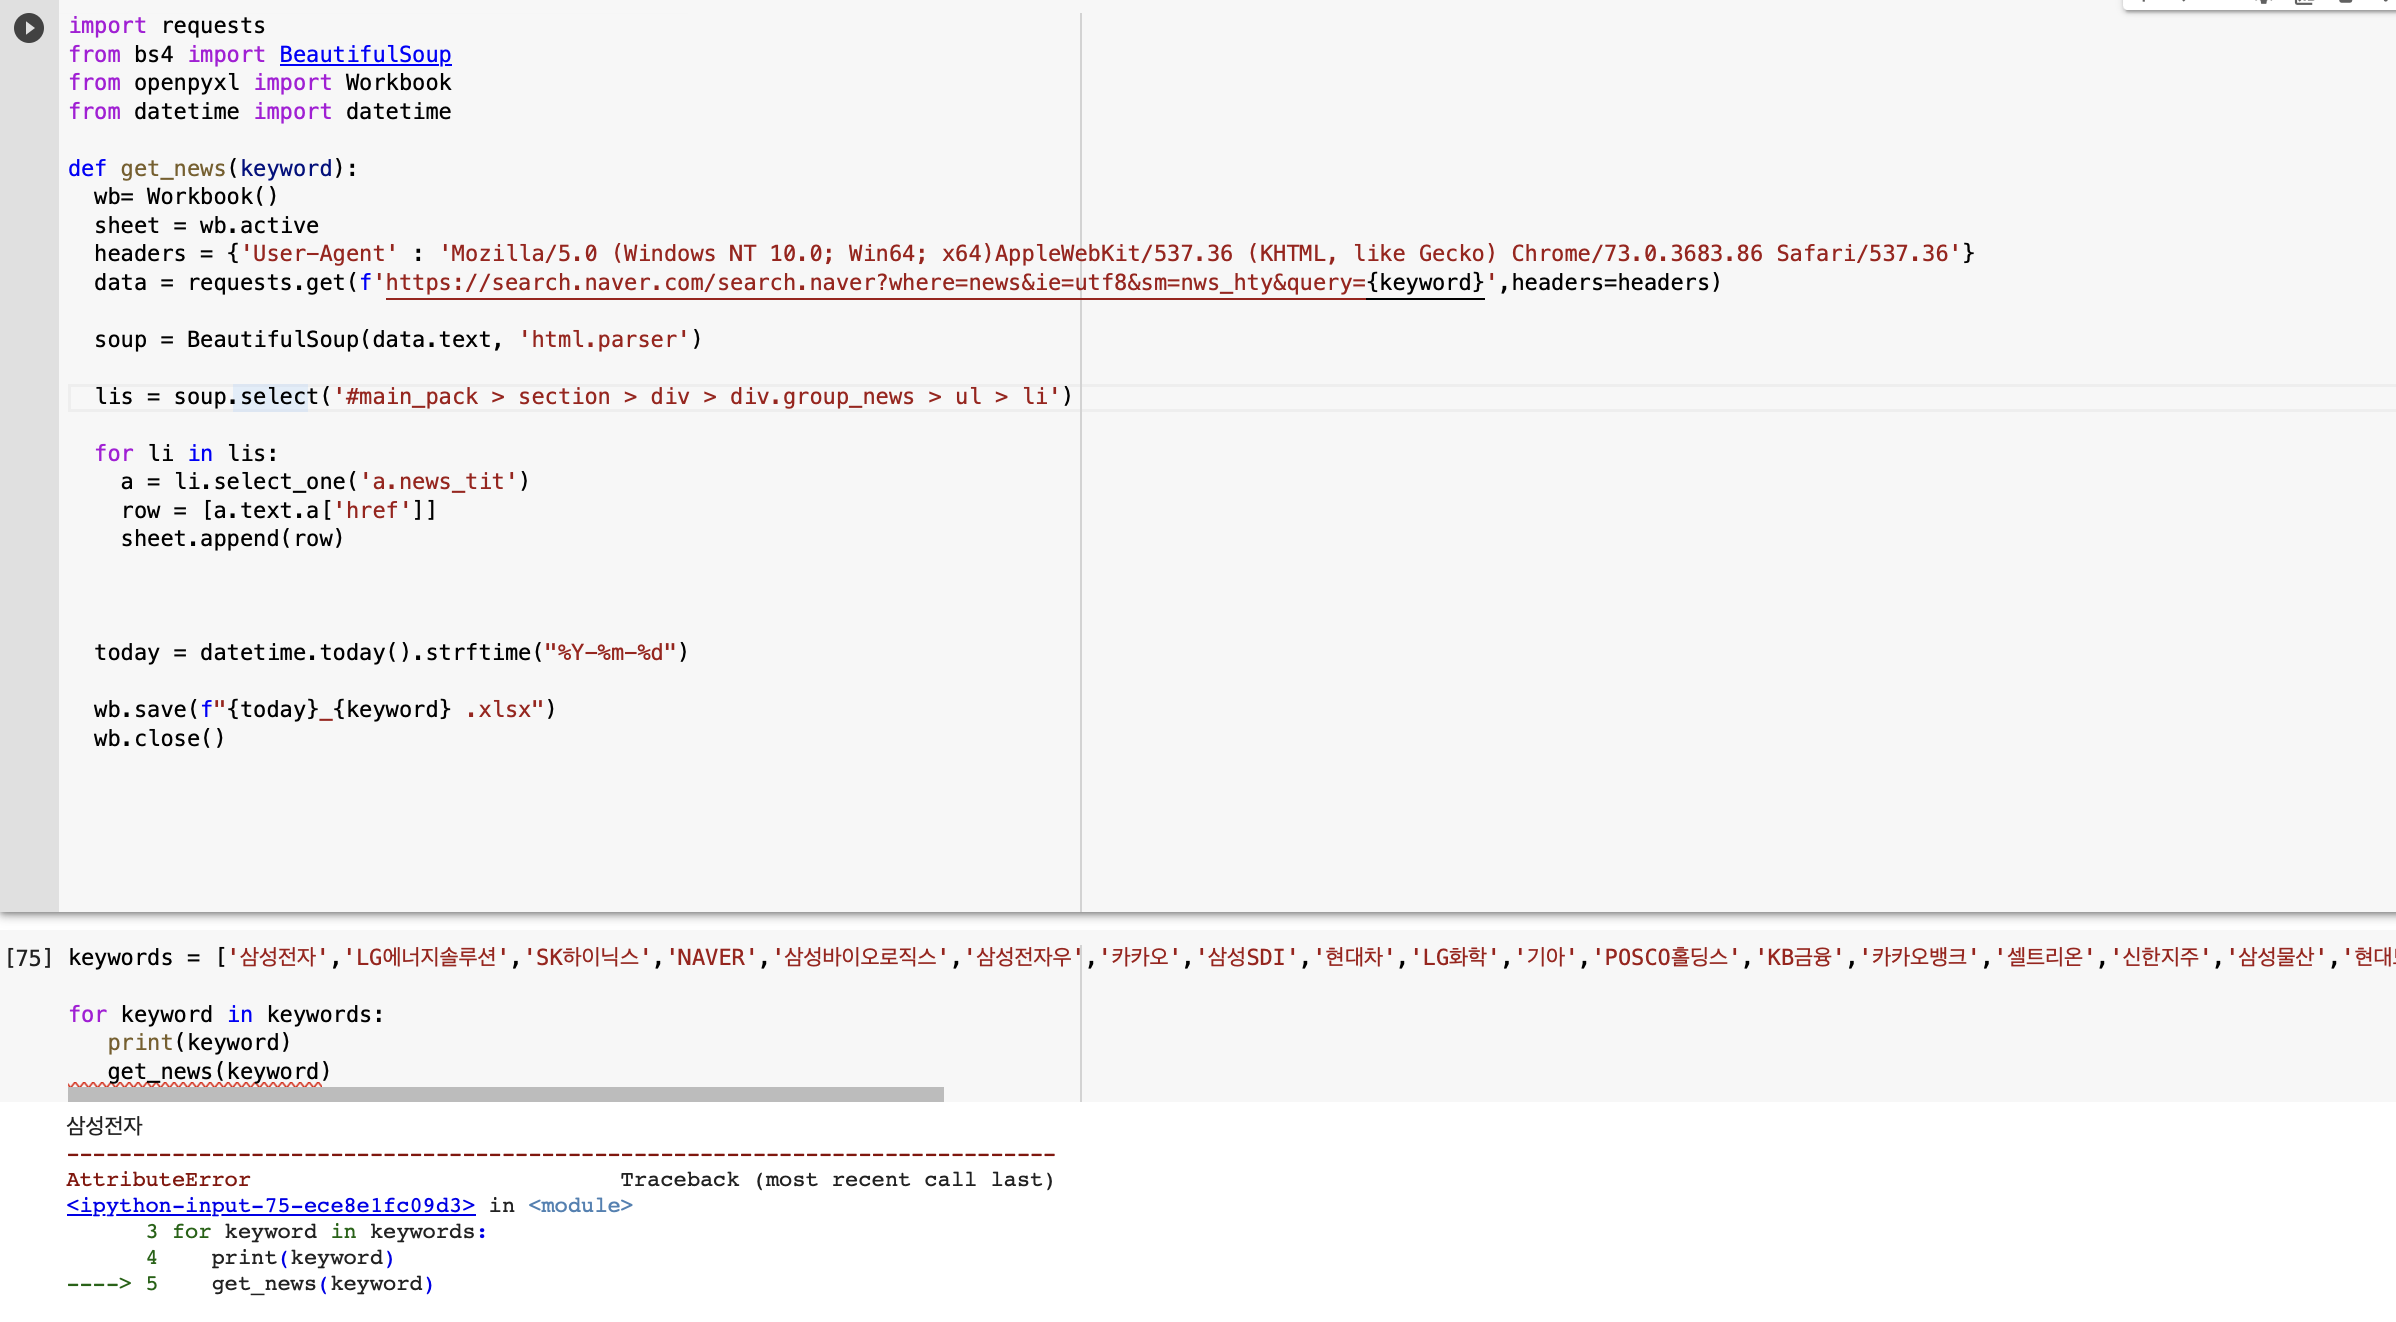The height and width of the screenshot is (1322, 2396).
Task: Click 'NAVER' in the keywords list
Action: tap(711, 958)
